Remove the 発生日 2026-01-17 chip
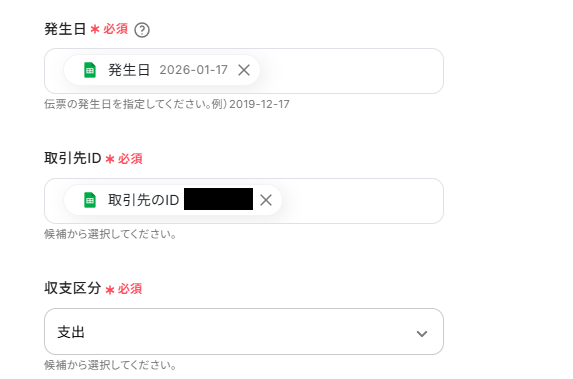This screenshot has height=379, width=573. [244, 70]
